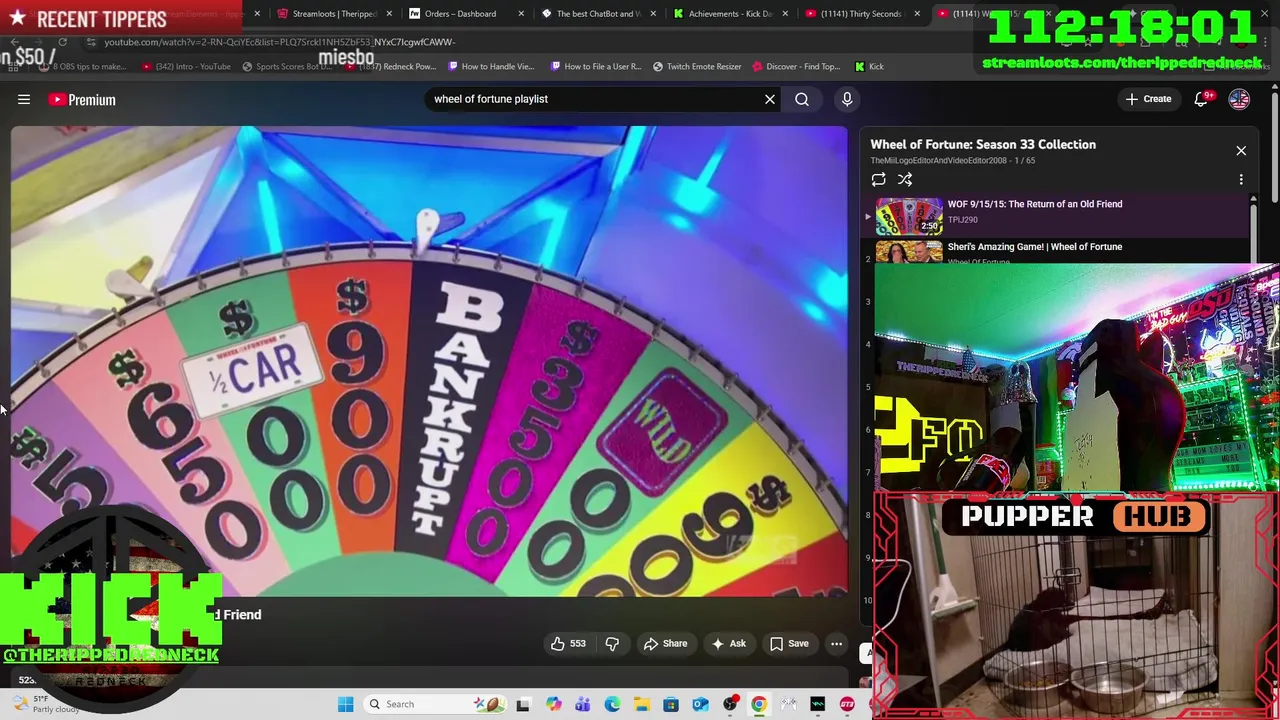Screen dimensions: 1280x720
Task: Open OBS Studio from taskbar
Action: coord(730,704)
